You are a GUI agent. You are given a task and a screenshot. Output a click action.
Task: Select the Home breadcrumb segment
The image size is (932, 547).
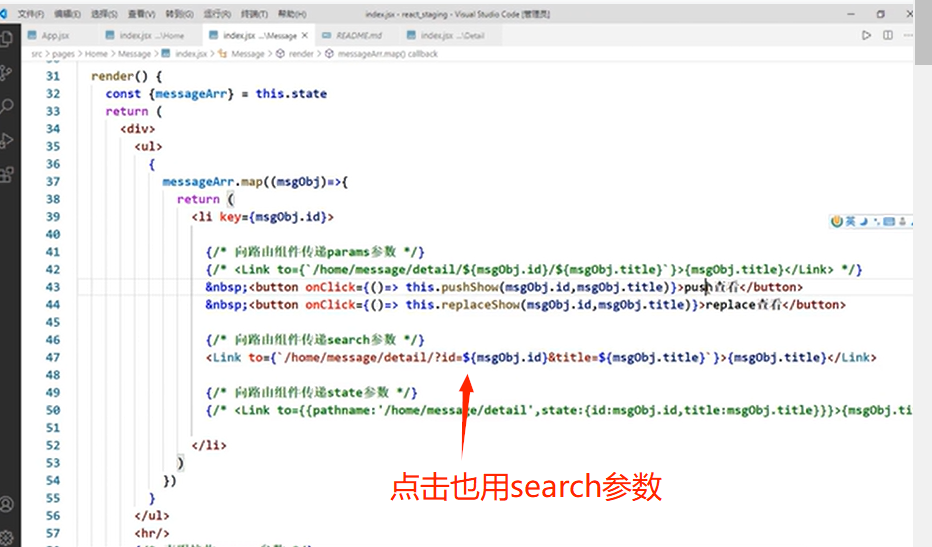(x=96, y=54)
